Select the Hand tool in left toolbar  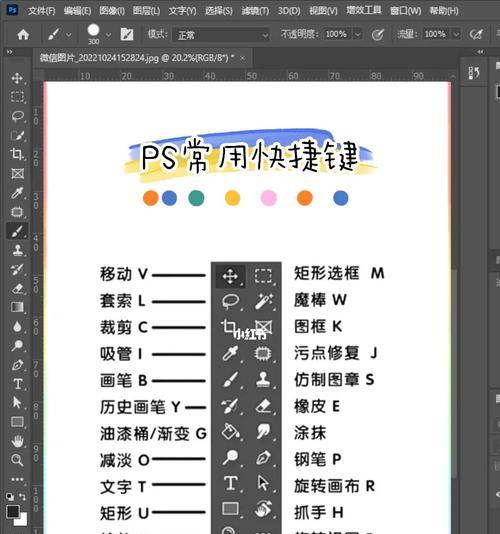point(17,441)
